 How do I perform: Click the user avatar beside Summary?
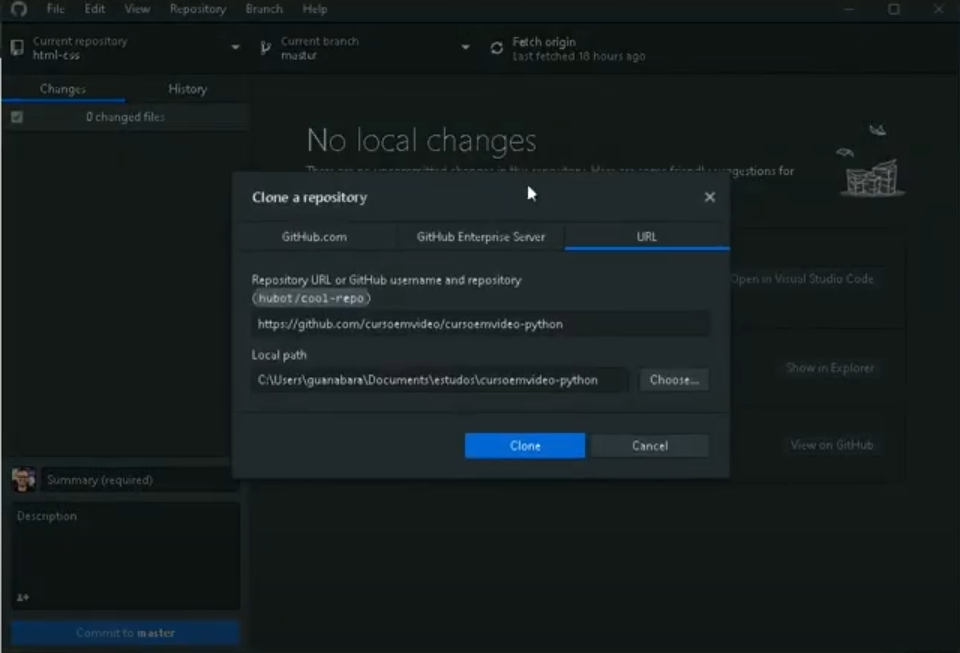(x=24, y=480)
